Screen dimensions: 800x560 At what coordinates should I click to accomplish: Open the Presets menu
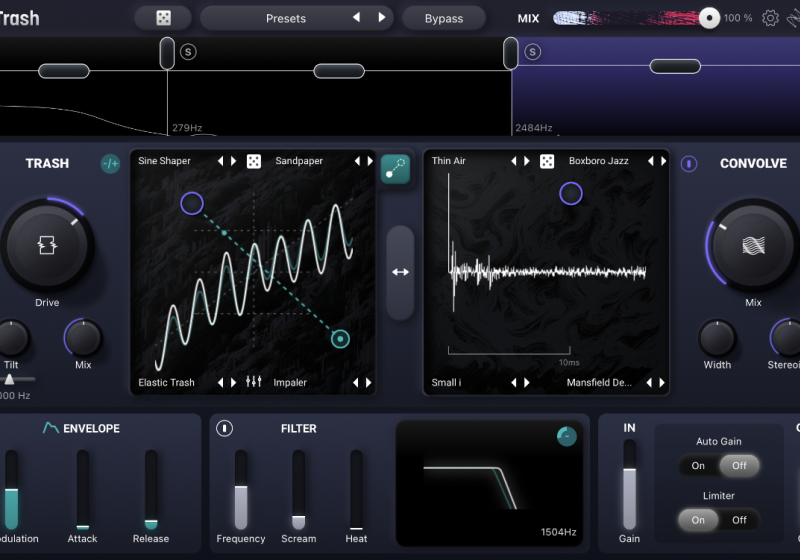(286, 18)
